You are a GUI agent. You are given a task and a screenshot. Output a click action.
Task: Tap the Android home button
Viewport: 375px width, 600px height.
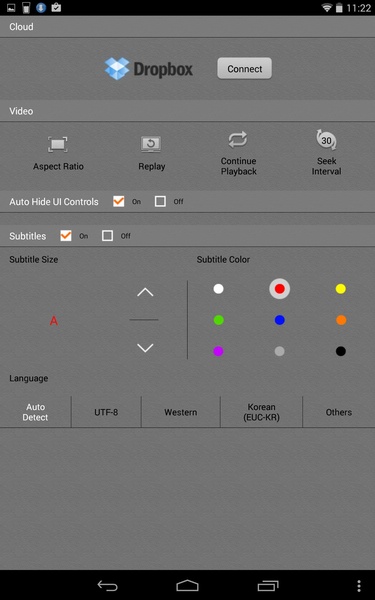[x=188, y=585]
